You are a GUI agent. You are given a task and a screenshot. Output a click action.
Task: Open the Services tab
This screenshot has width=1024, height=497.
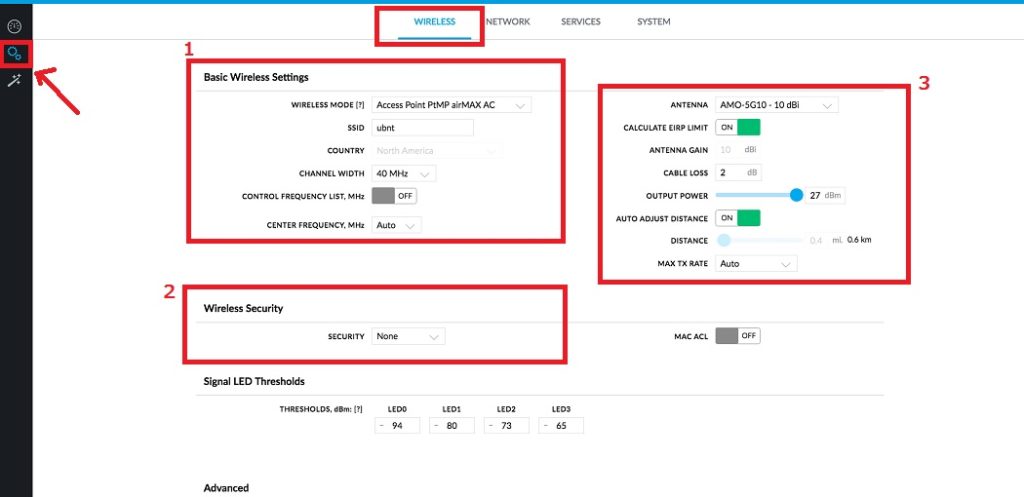tap(581, 21)
